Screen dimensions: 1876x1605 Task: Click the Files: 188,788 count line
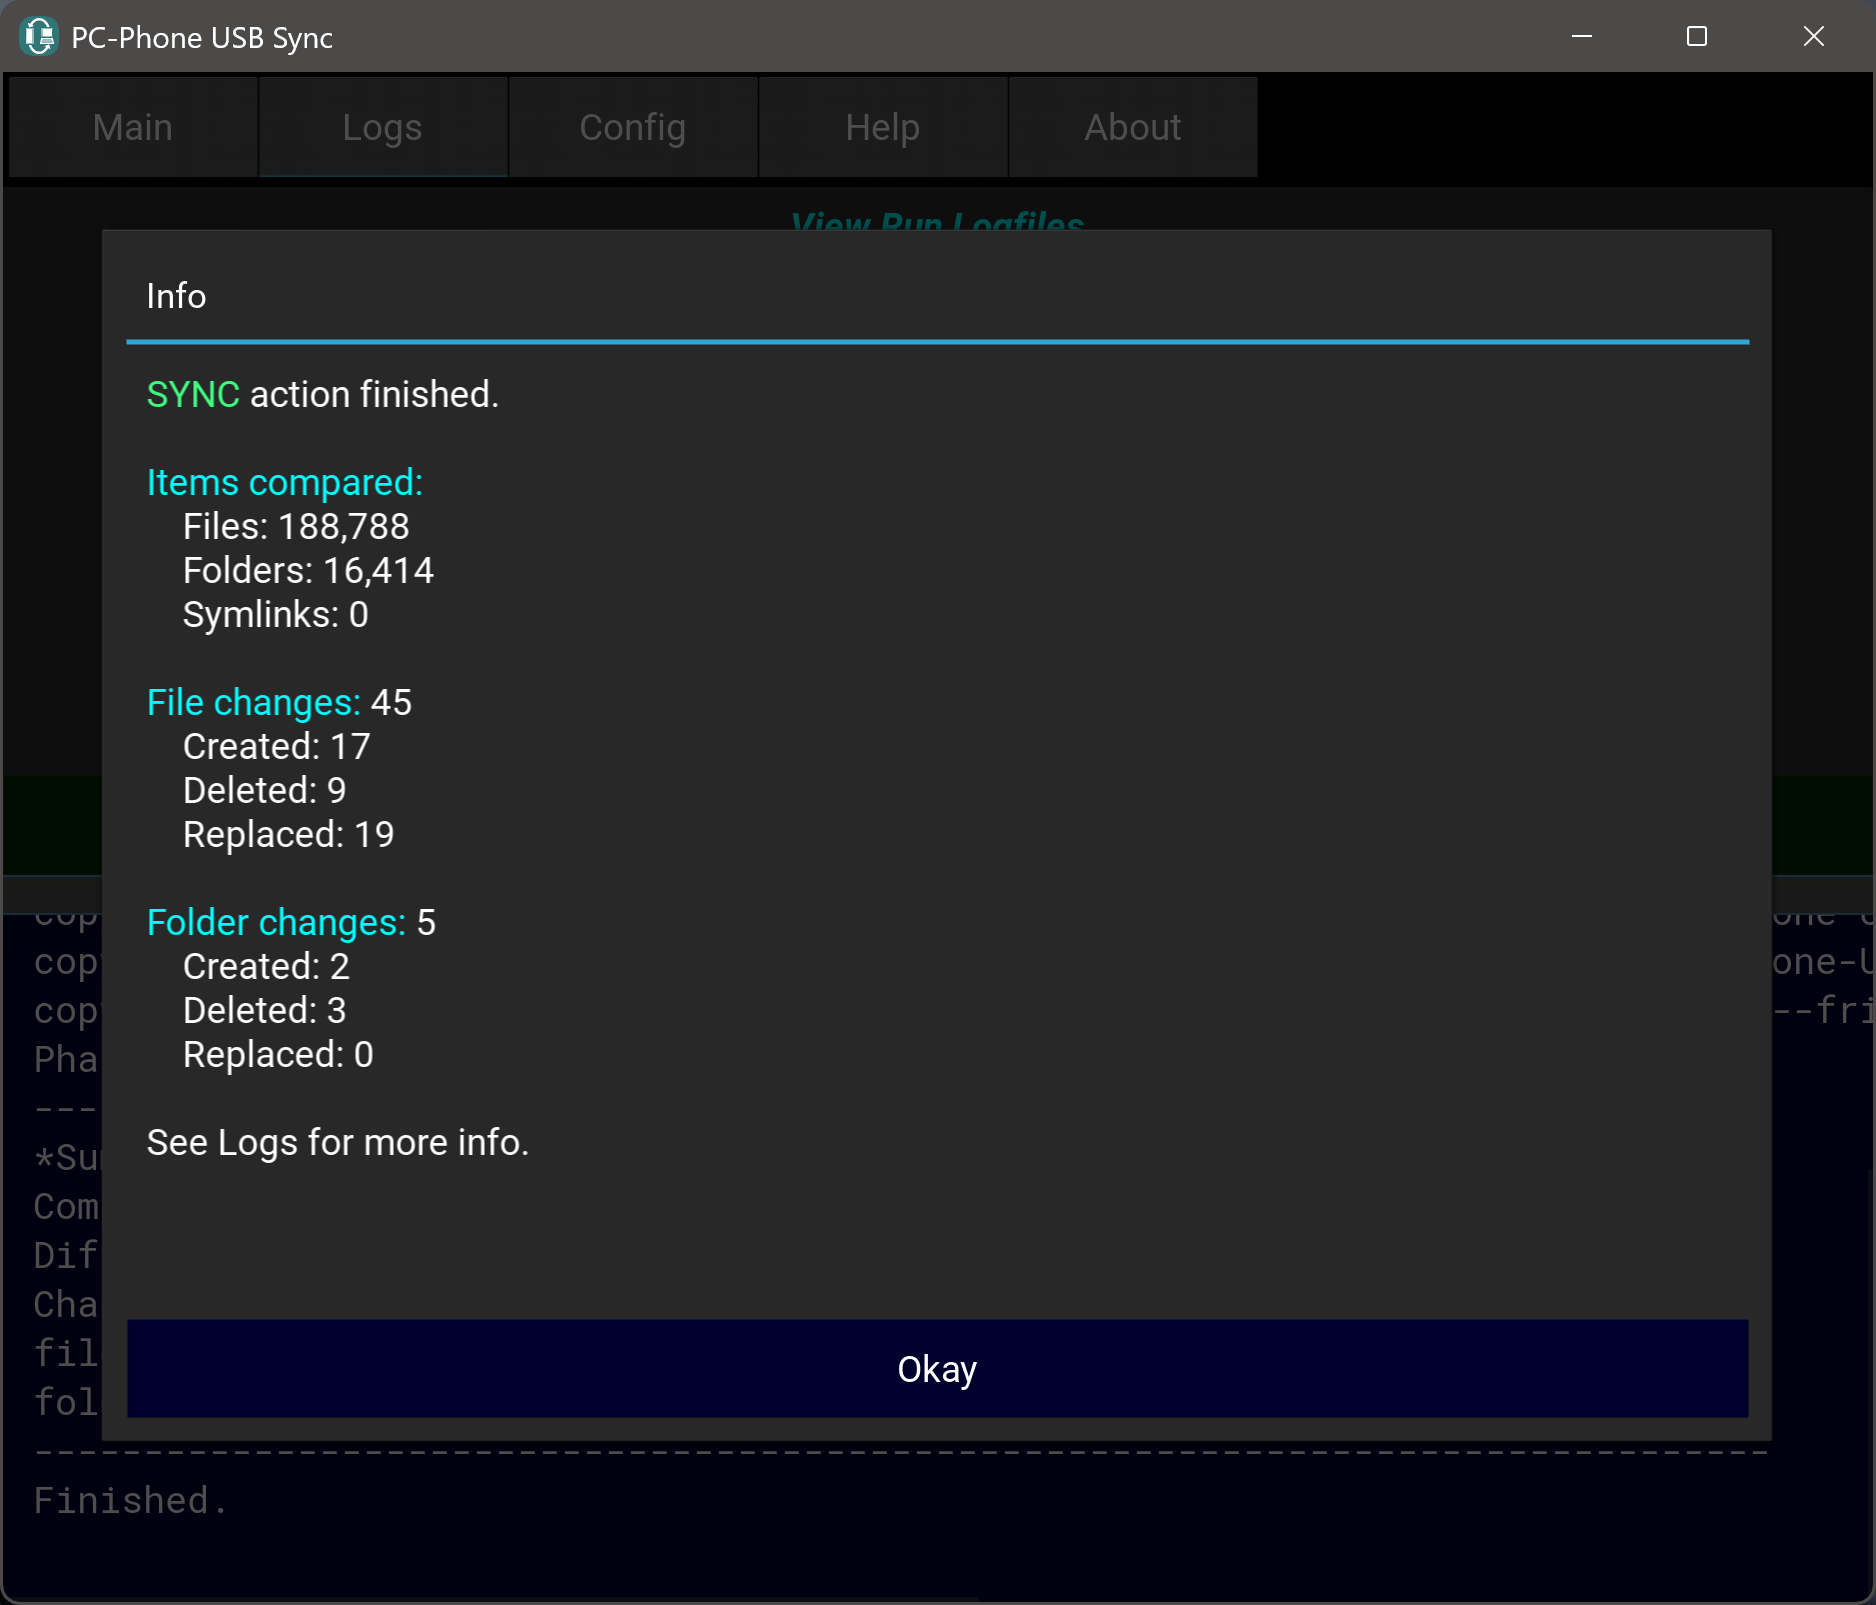296,527
